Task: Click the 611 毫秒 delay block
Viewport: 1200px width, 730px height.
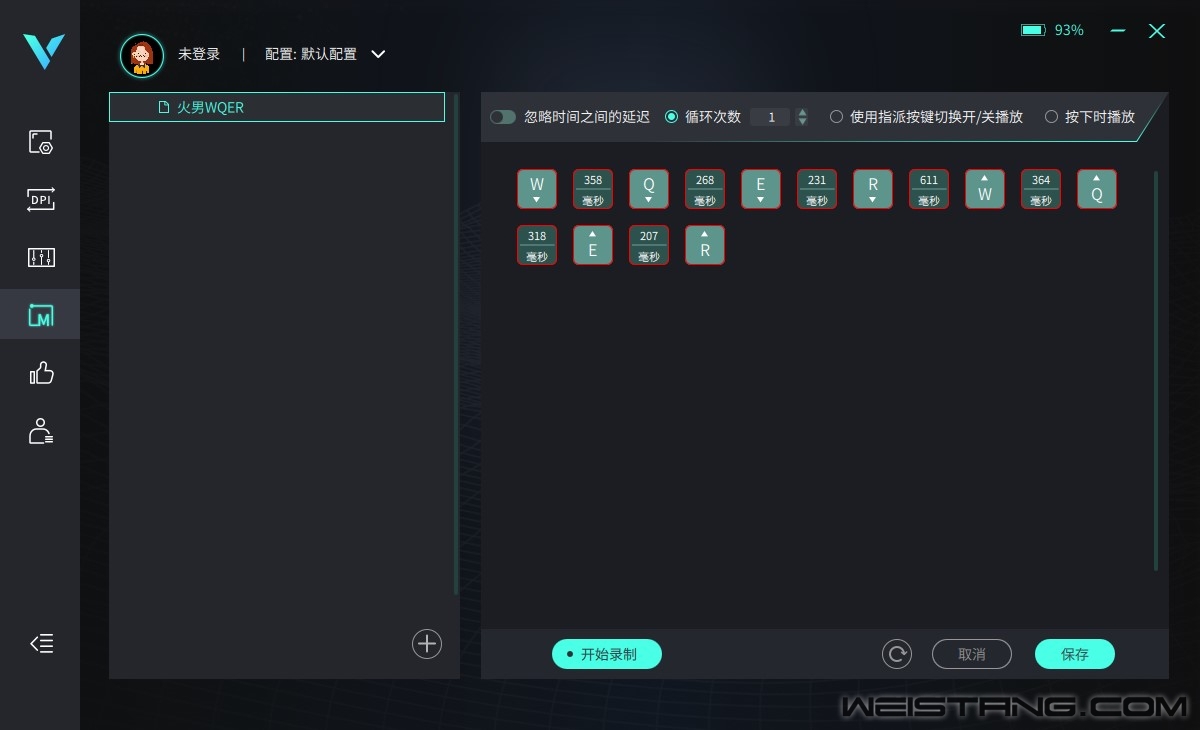Action: [929, 189]
